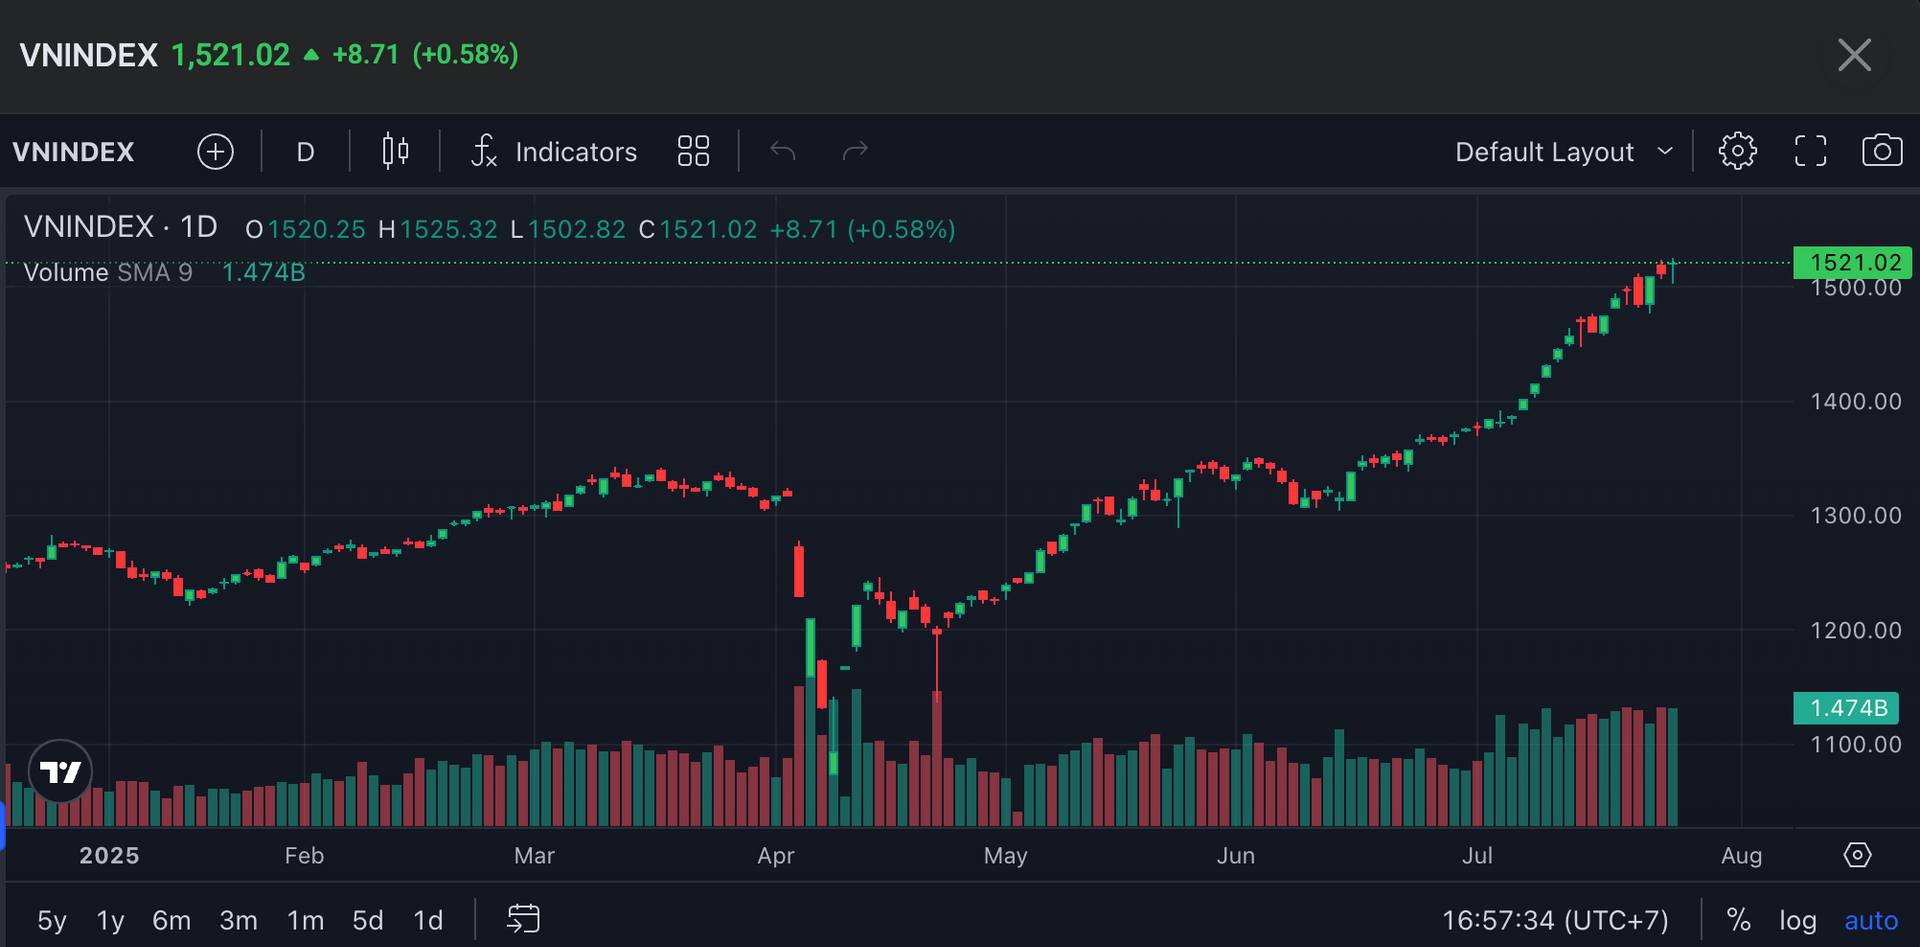Click the 1300.00 price axis label
1920x947 pixels.
[1856, 516]
